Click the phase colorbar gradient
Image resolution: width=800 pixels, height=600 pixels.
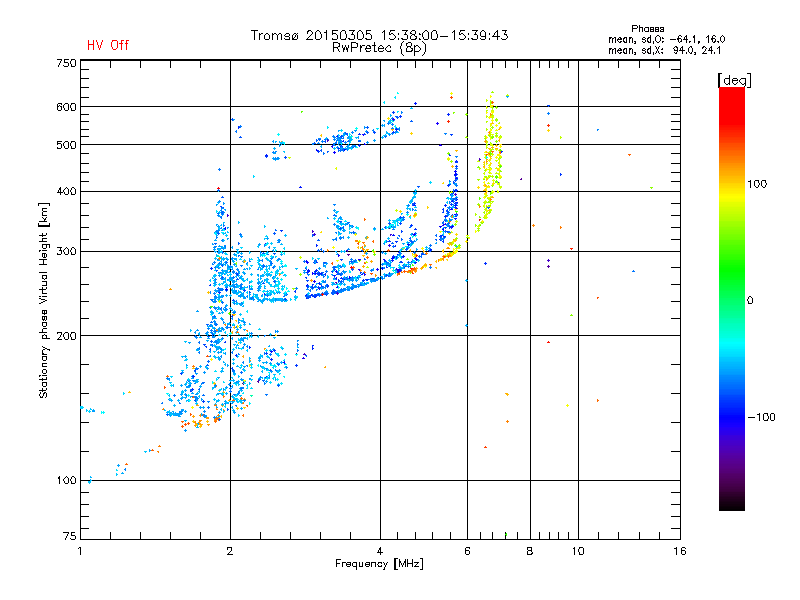732,299
